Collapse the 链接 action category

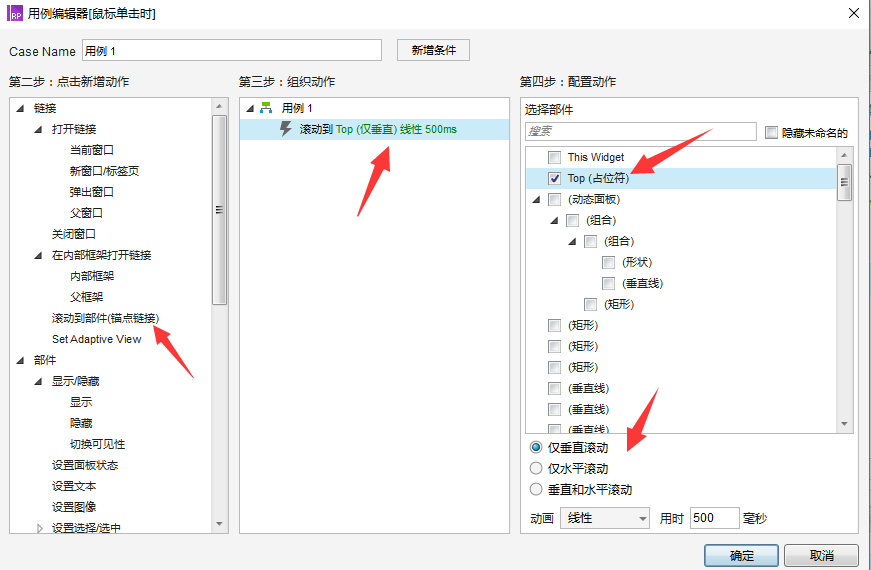pos(21,108)
